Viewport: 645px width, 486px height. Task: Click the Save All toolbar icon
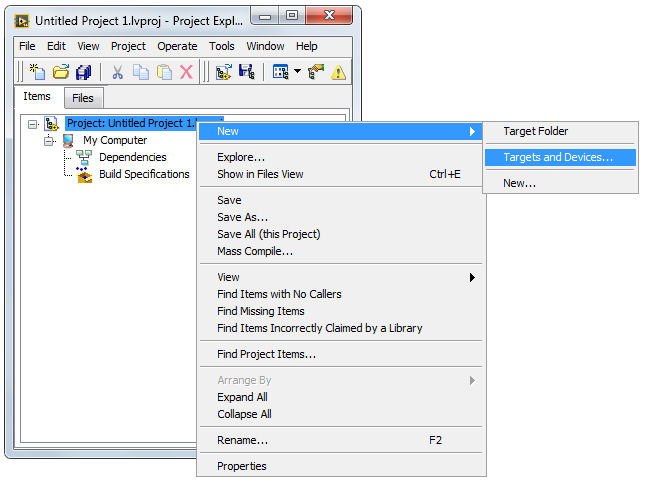point(84,72)
